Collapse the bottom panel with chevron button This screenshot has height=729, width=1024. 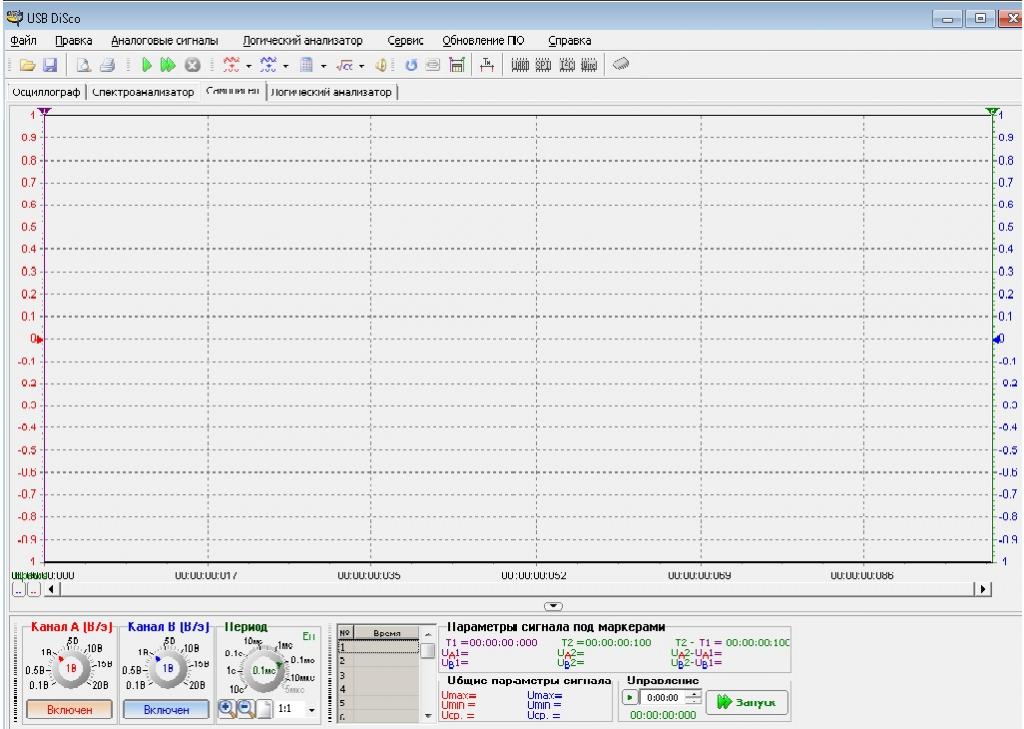point(552,606)
